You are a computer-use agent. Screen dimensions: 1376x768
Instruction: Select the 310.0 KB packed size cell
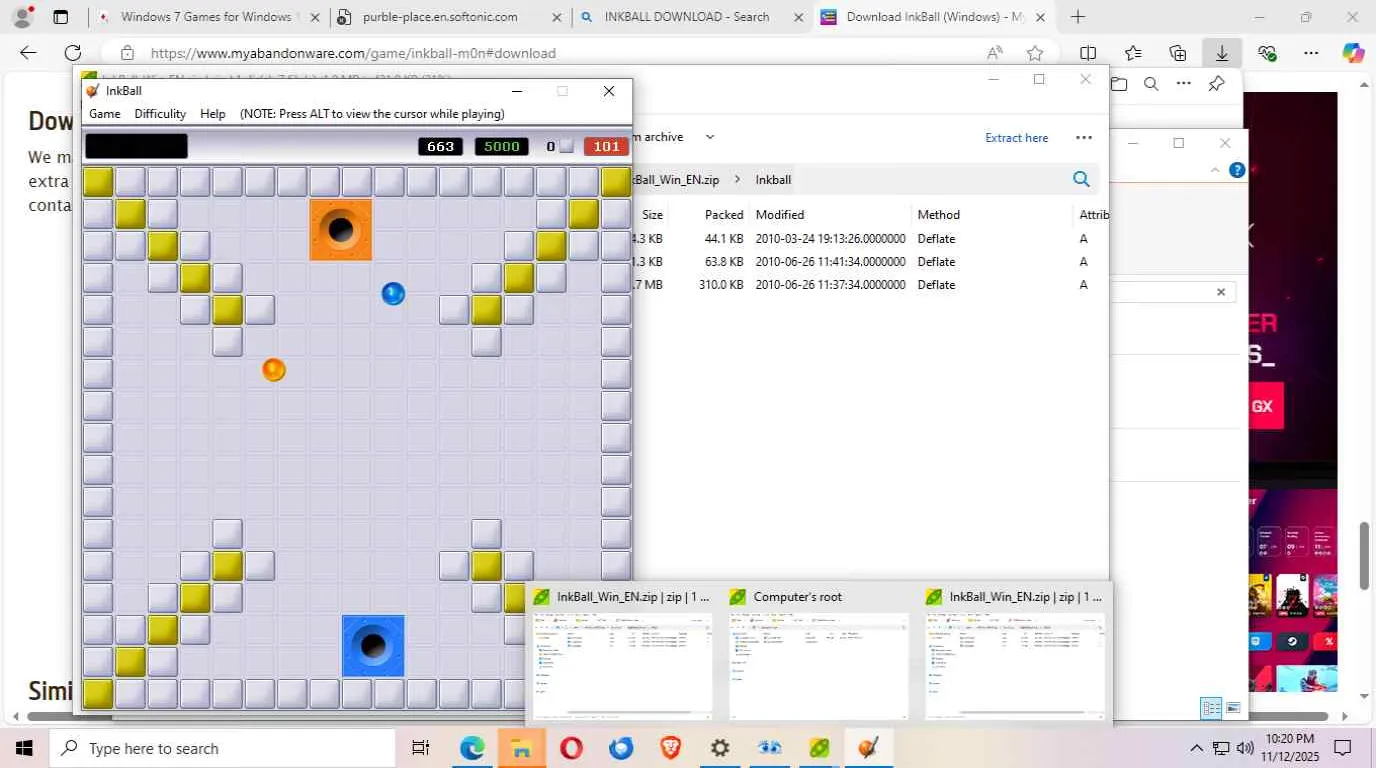click(x=720, y=285)
